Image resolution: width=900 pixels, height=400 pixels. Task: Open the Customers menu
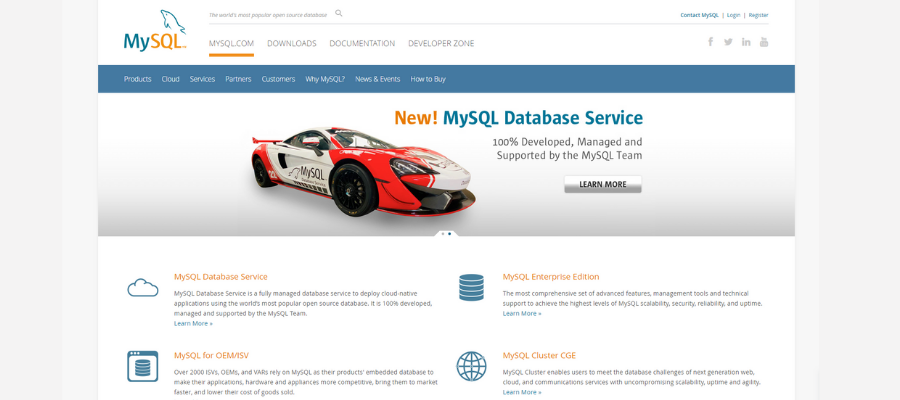tap(278, 79)
